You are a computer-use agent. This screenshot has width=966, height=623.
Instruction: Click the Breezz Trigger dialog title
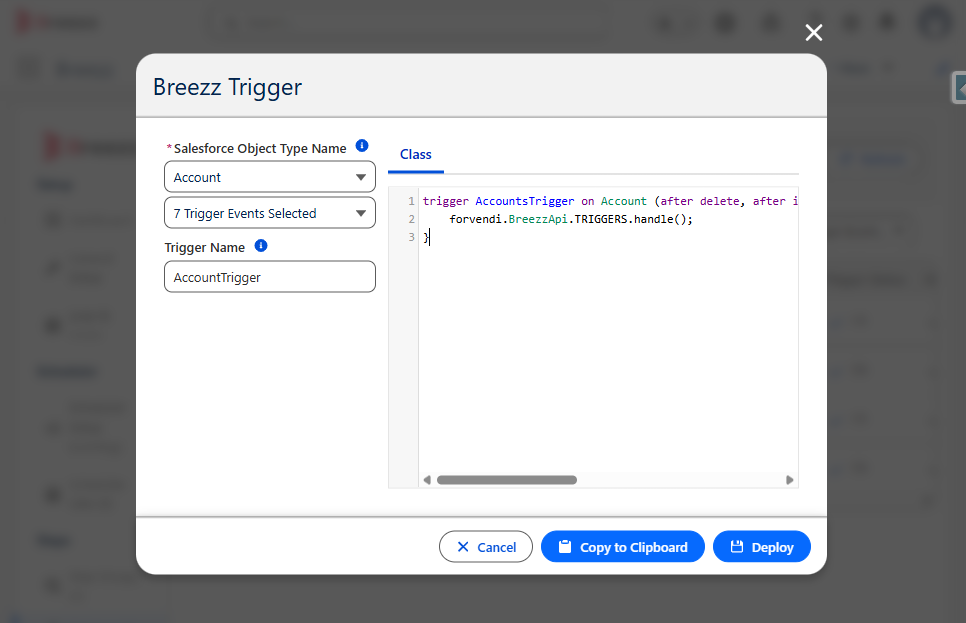click(227, 88)
